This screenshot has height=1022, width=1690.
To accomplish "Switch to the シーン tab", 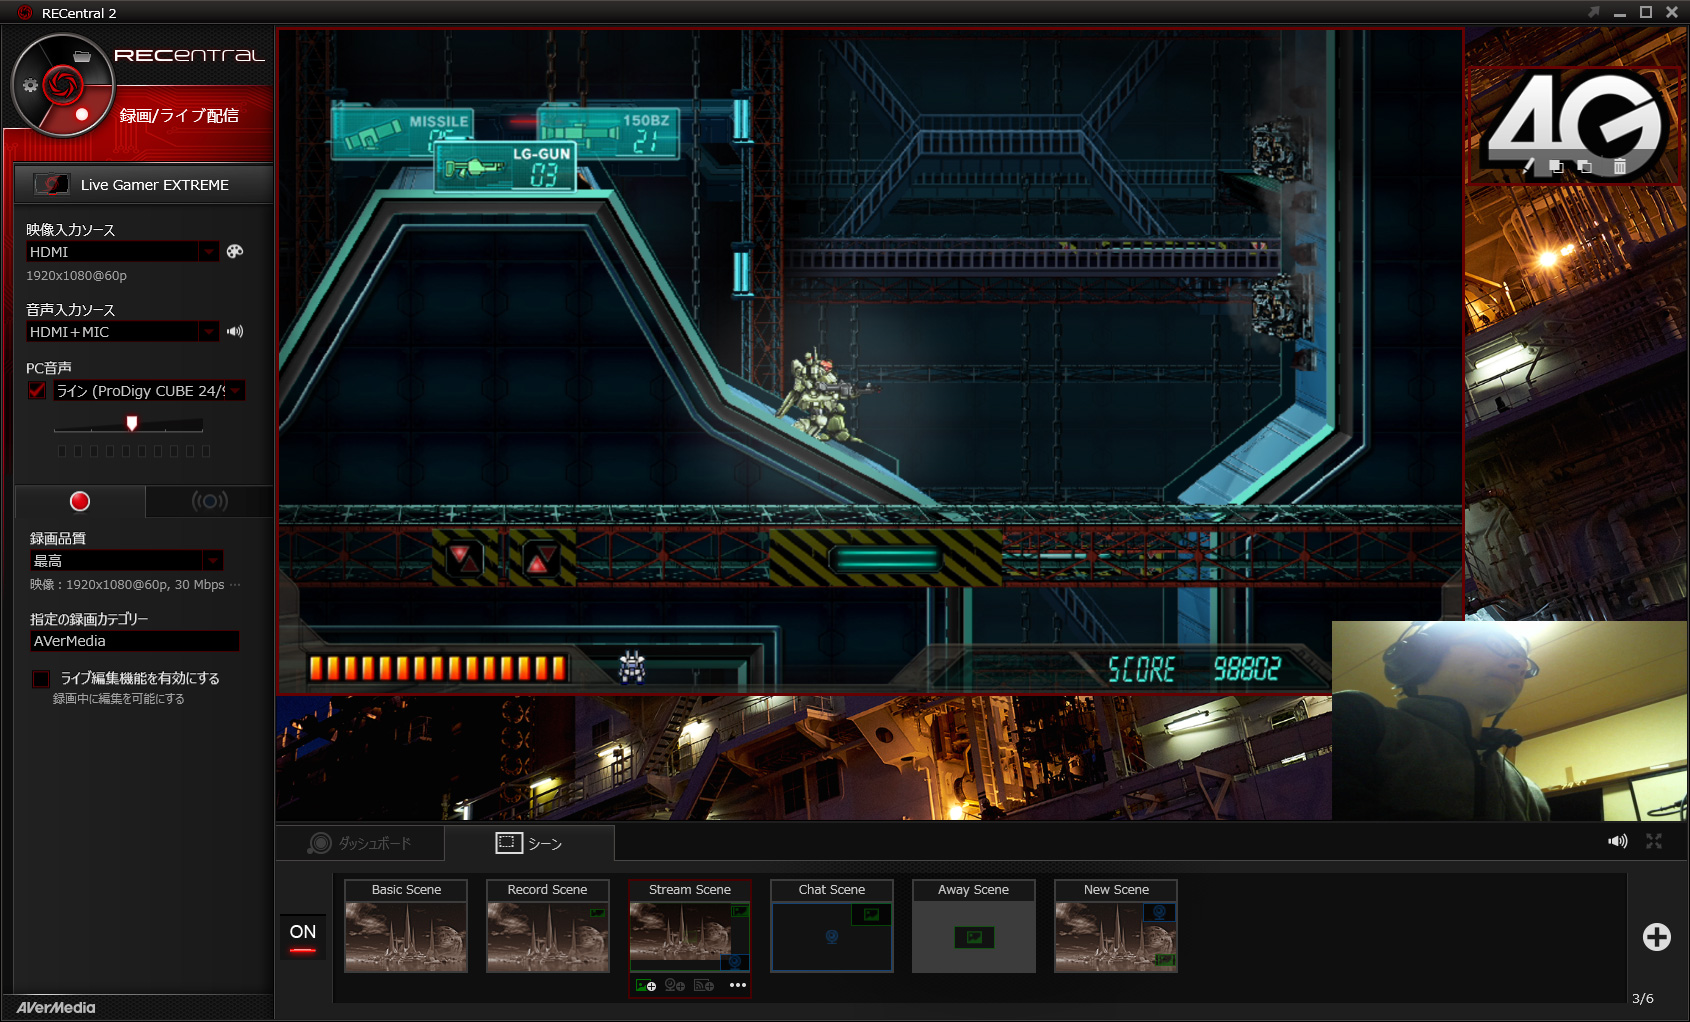I will coord(530,843).
